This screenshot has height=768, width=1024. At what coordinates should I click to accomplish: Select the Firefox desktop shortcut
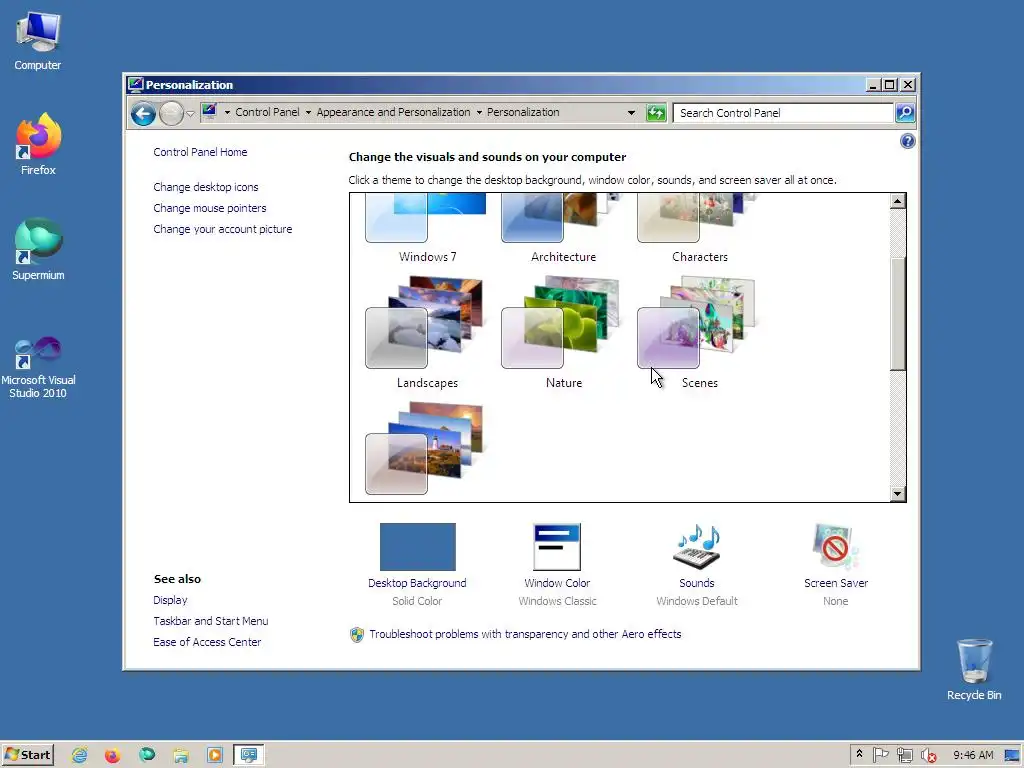click(x=38, y=144)
